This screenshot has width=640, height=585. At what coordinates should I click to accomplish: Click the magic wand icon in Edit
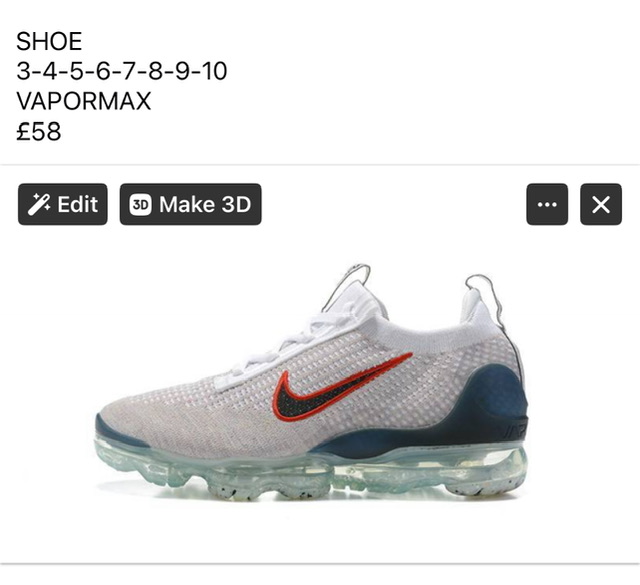coord(39,204)
